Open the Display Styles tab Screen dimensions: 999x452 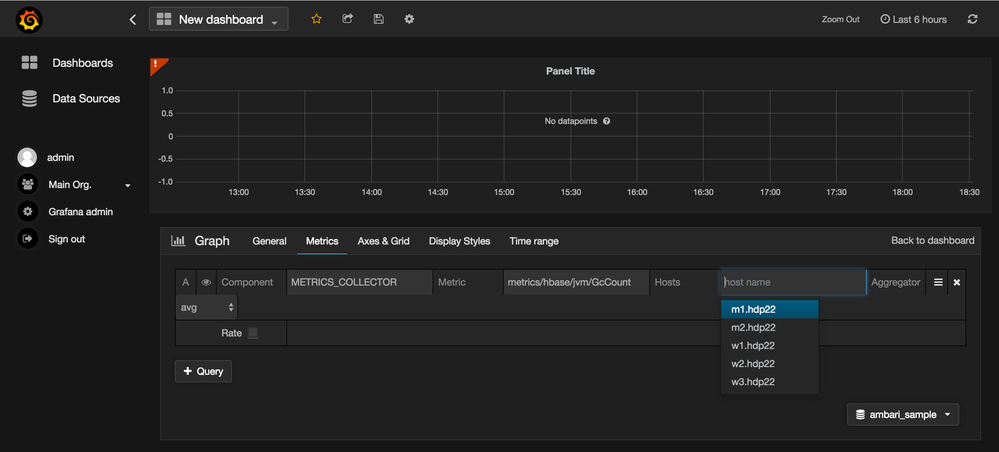pos(459,241)
